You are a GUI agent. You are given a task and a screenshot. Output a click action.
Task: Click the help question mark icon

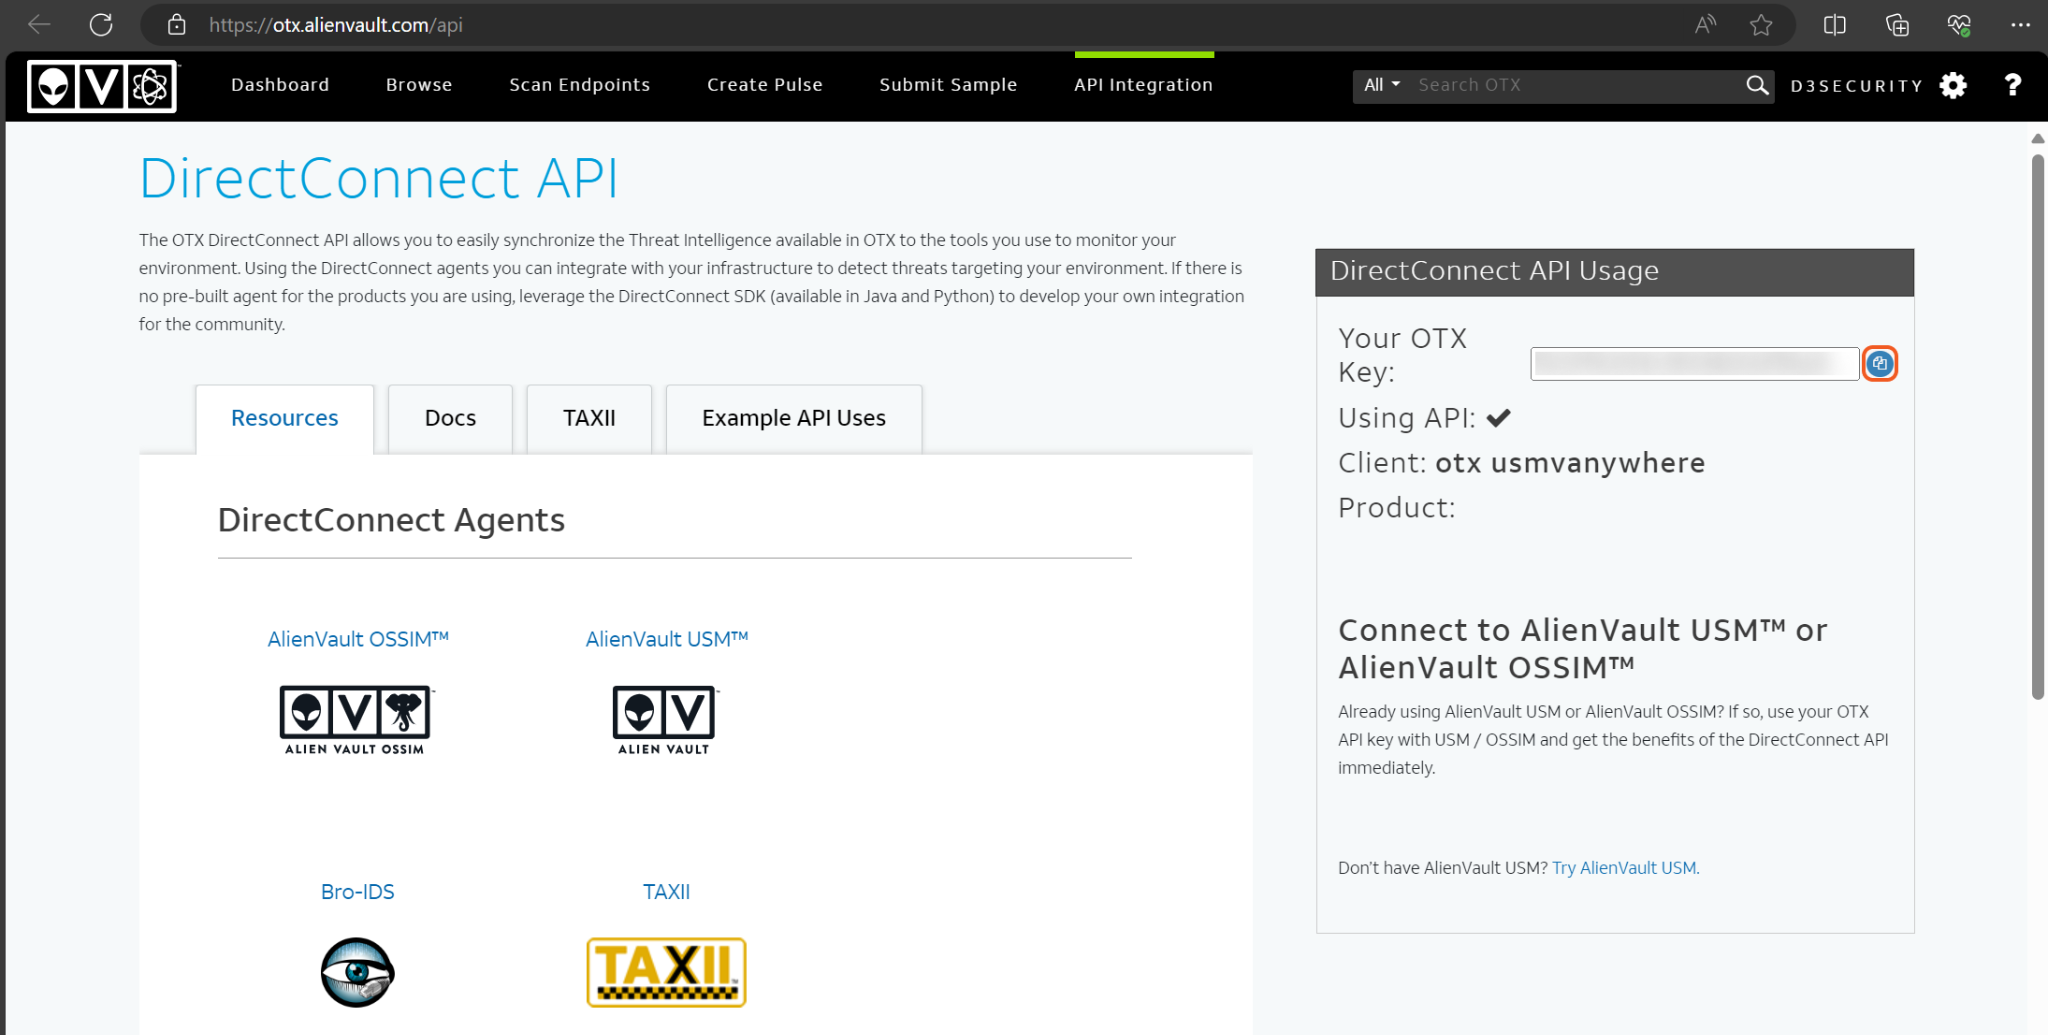(x=2012, y=85)
